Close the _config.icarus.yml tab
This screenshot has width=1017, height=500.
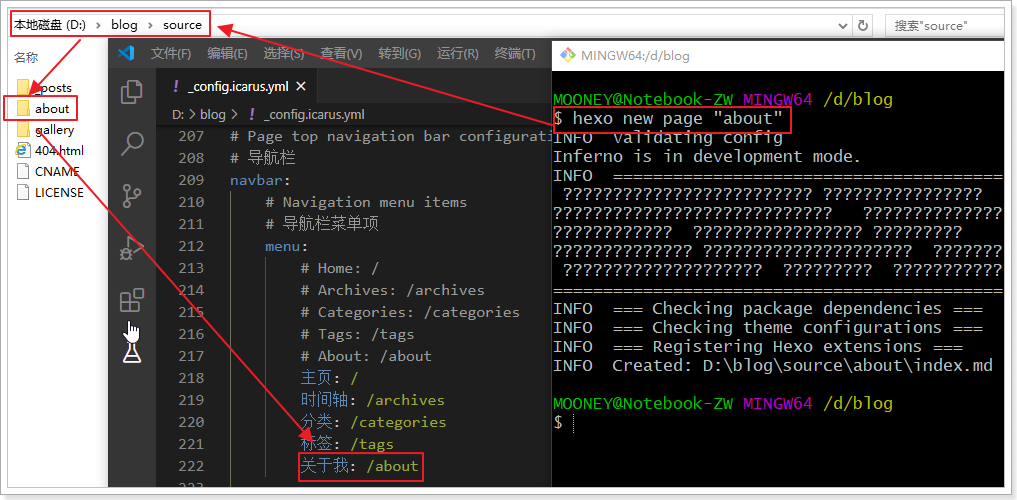click(301, 86)
